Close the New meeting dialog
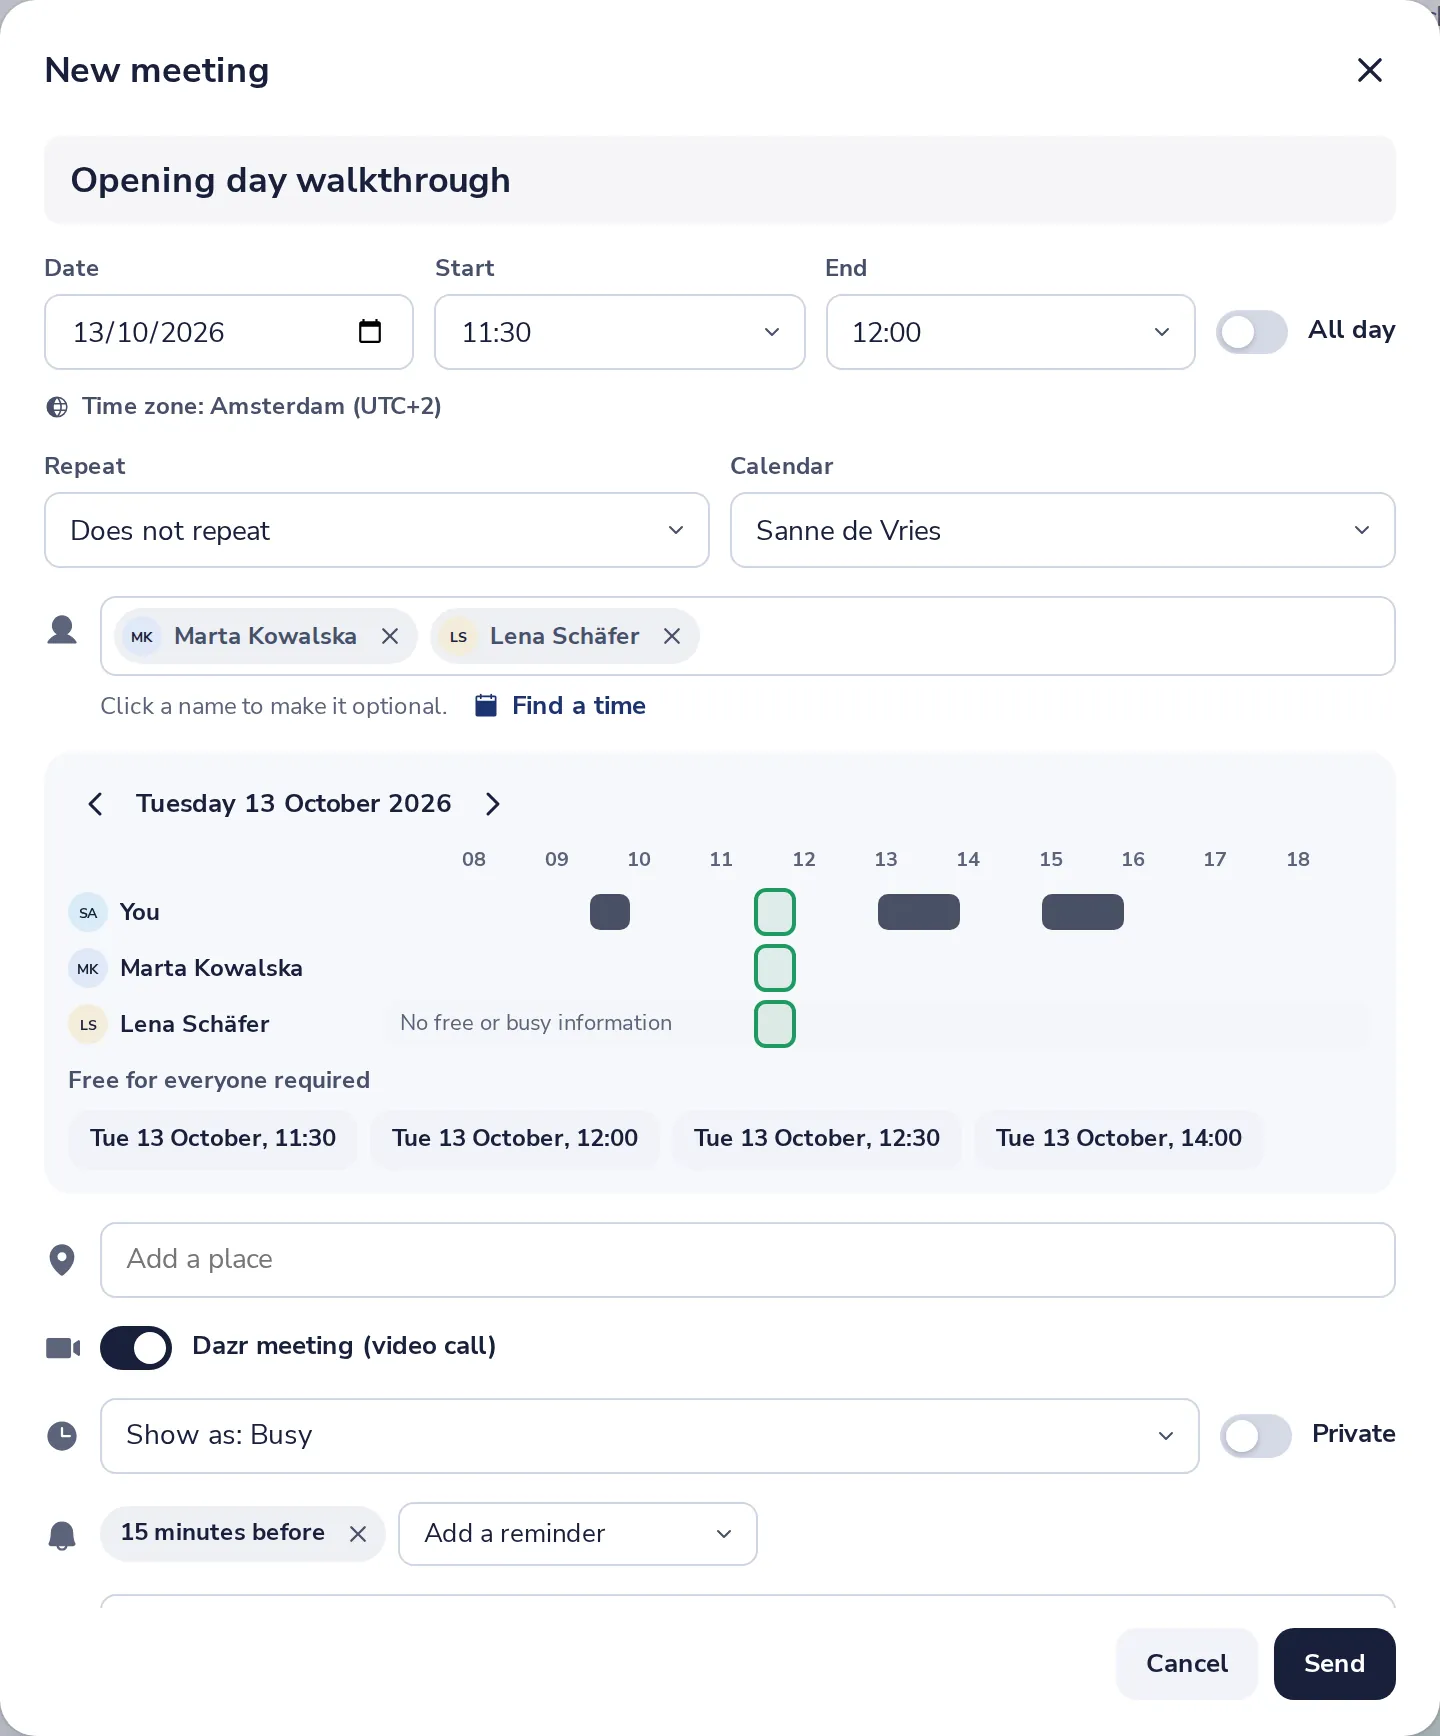1440x1736 pixels. (1369, 70)
